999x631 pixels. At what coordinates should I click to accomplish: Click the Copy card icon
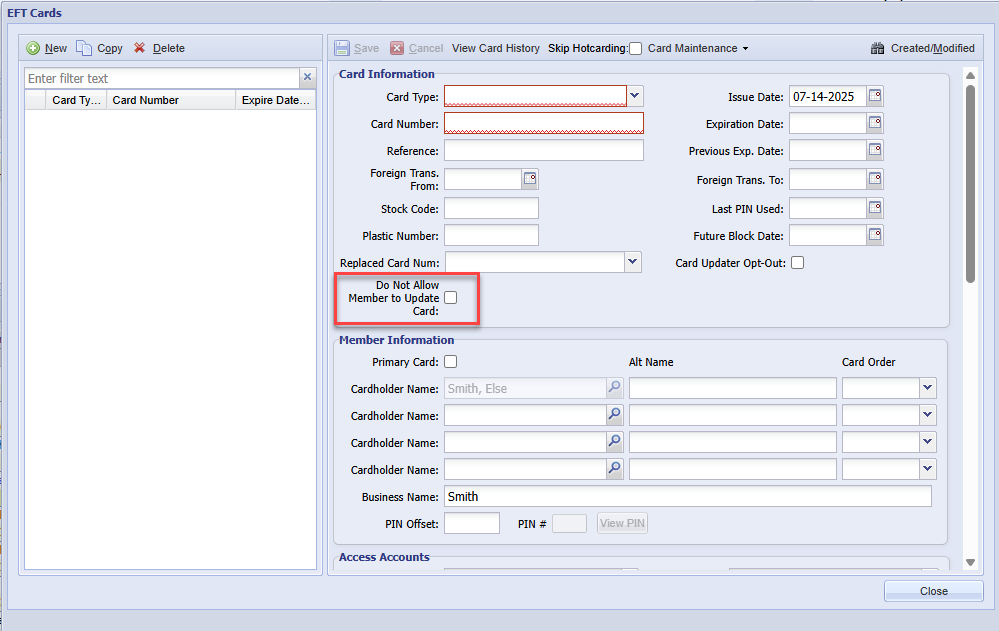[84, 48]
